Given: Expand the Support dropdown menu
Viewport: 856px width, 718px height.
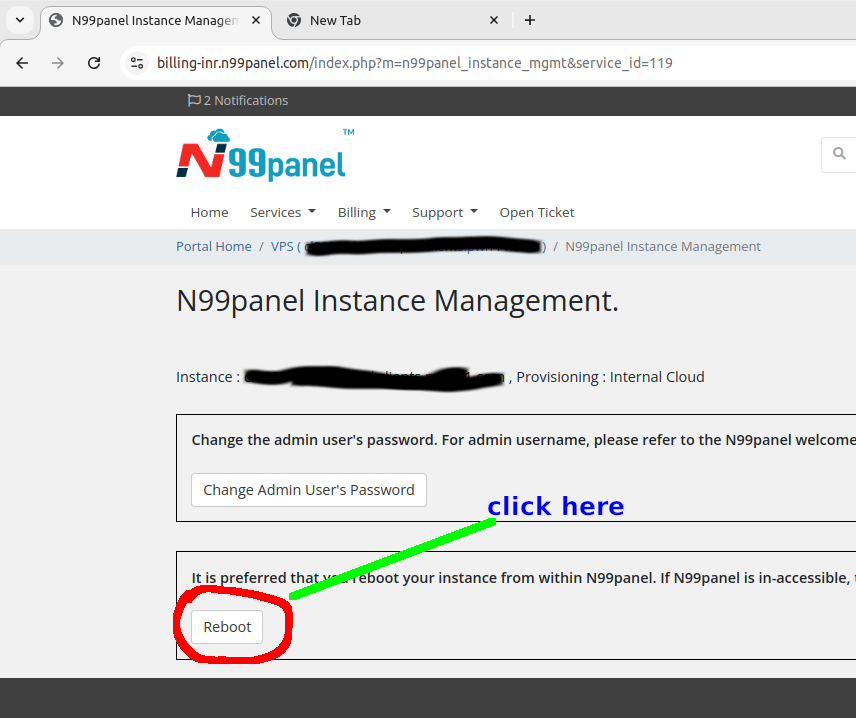Looking at the screenshot, I should 444,212.
